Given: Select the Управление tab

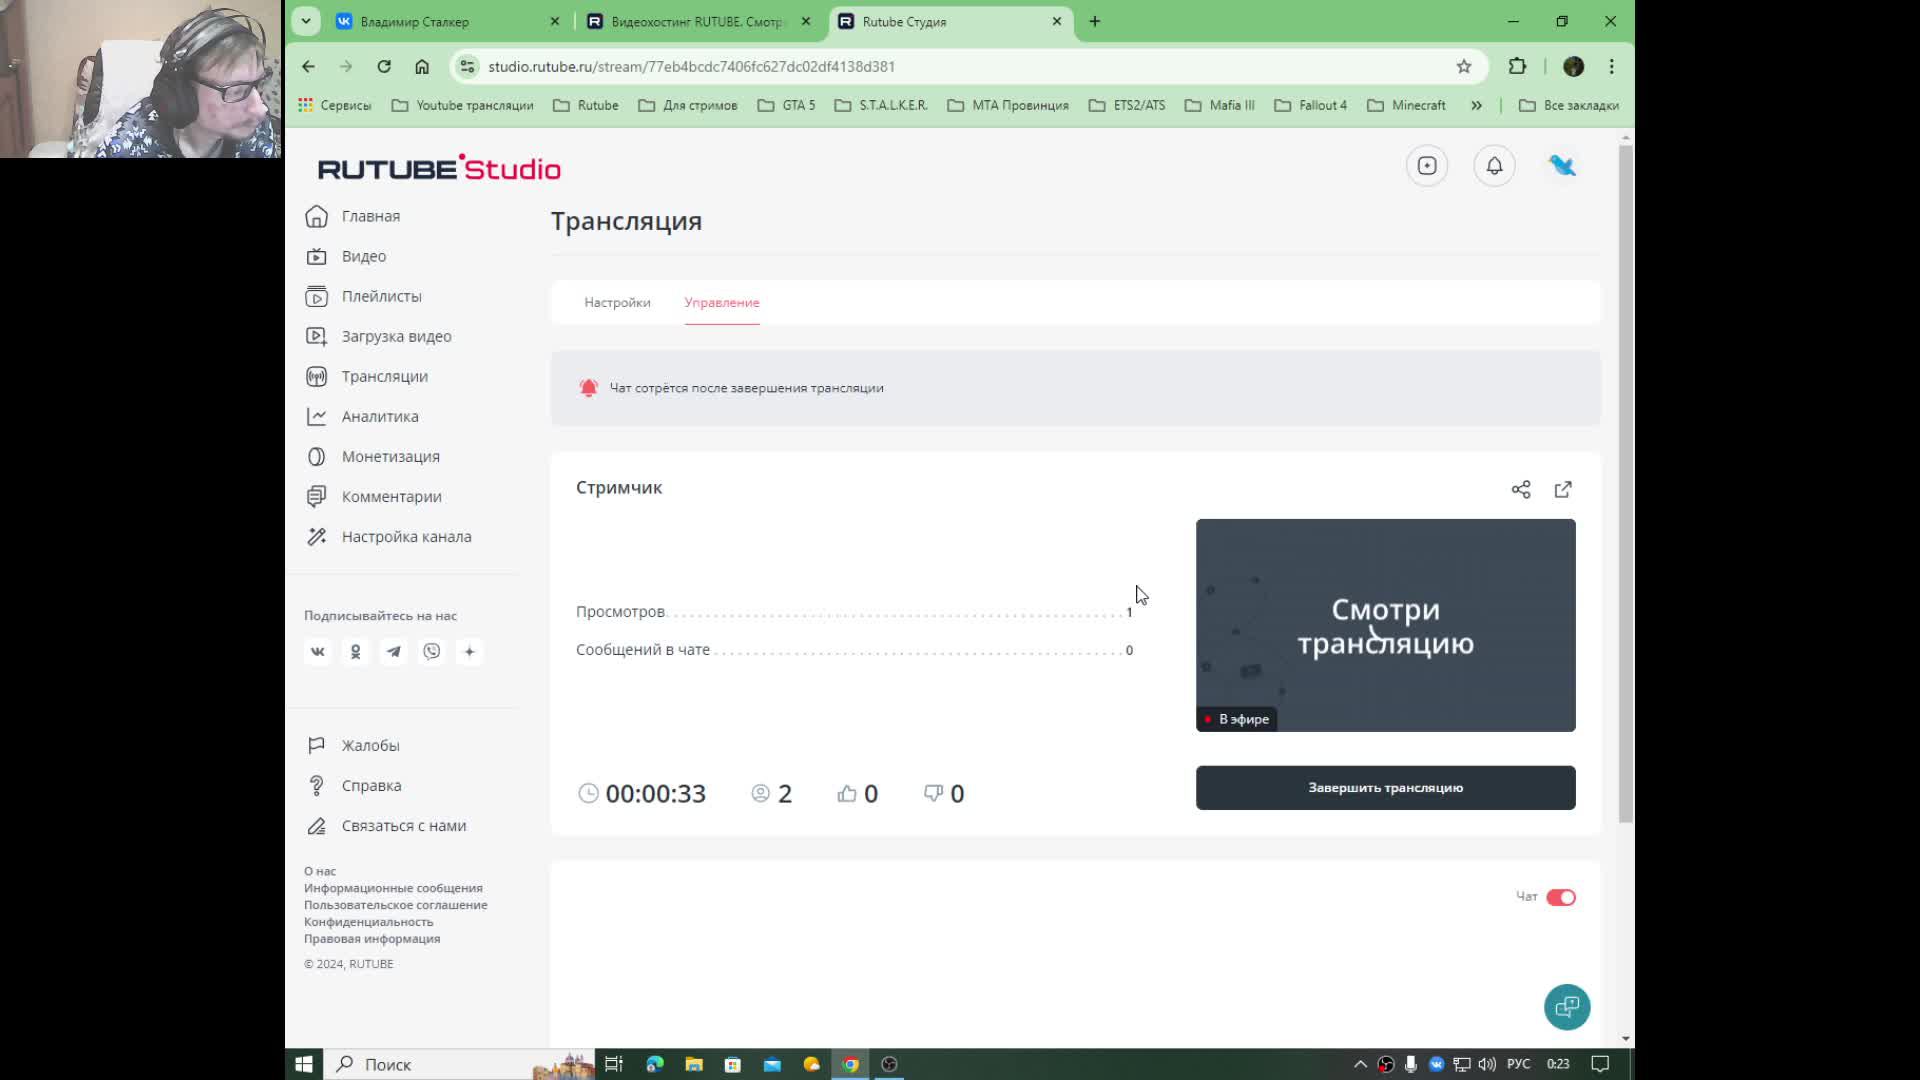Looking at the screenshot, I should (722, 302).
